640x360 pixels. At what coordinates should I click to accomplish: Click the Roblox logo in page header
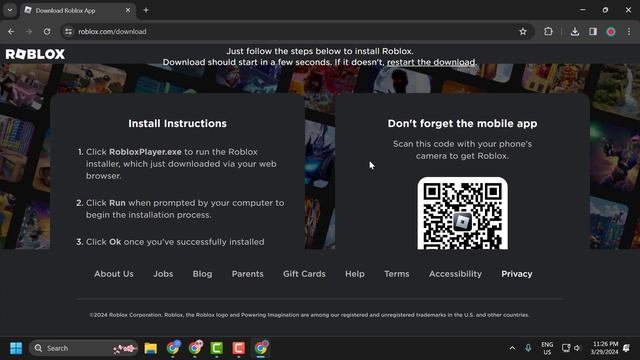click(x=35, y=54)
